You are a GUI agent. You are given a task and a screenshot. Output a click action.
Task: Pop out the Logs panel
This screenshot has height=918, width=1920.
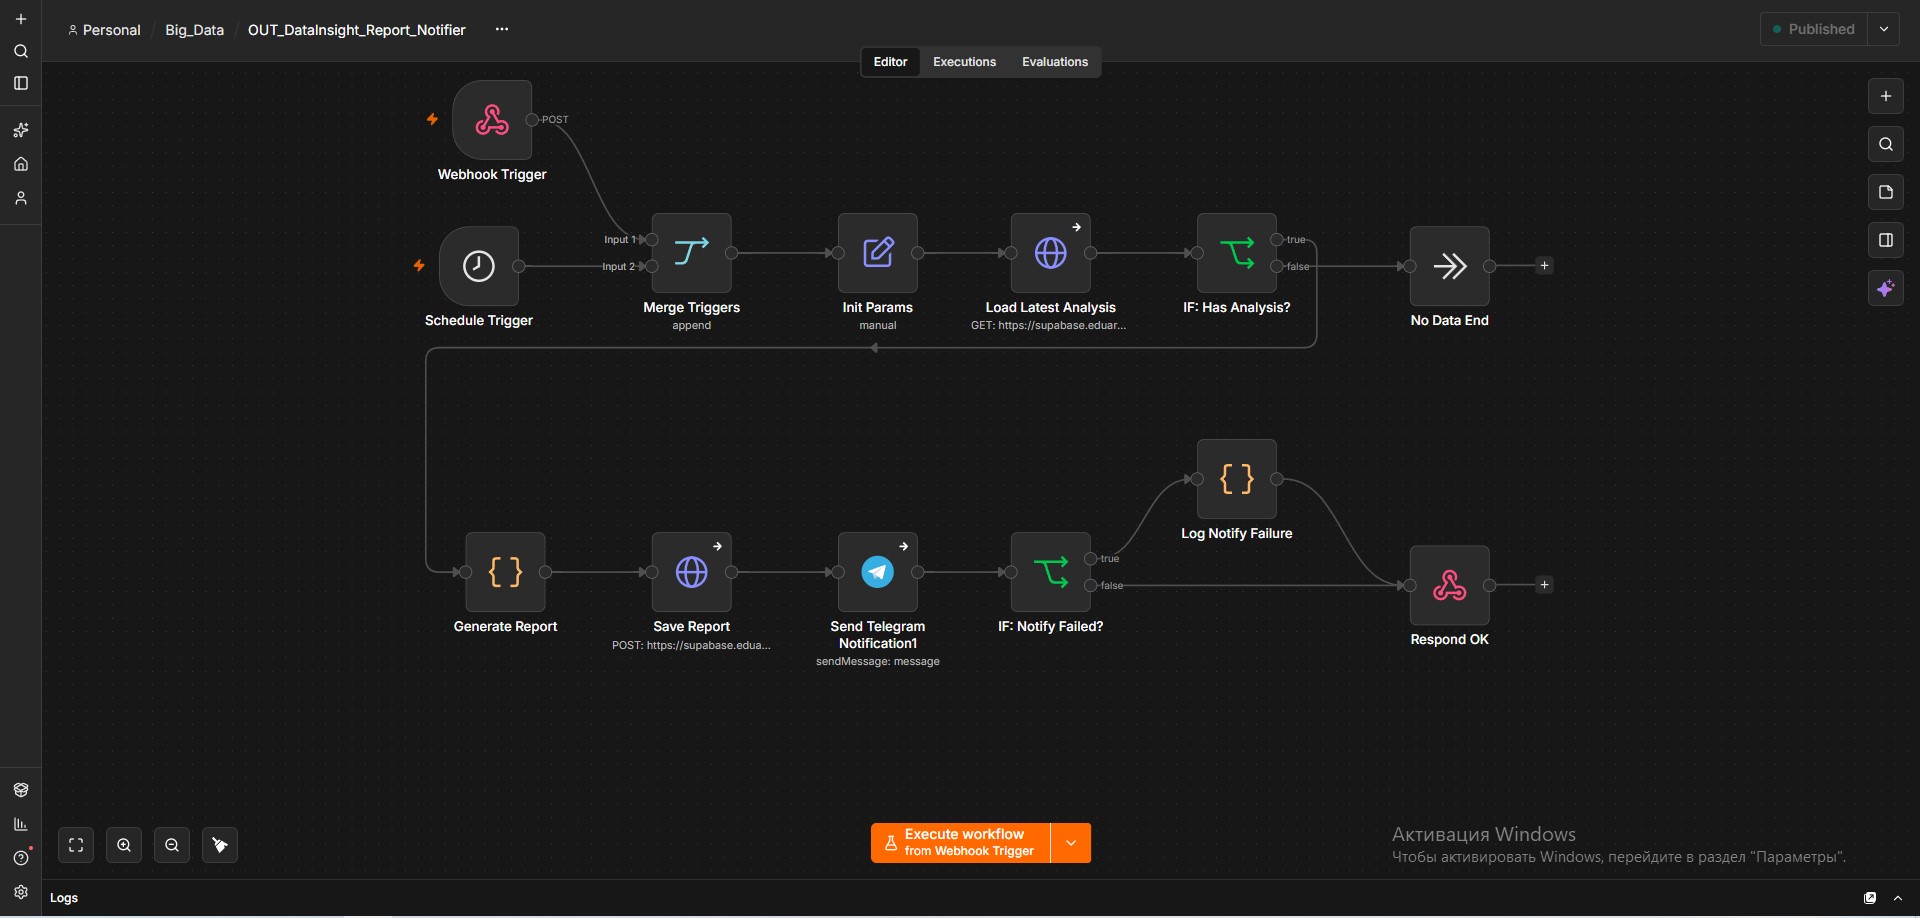[1870, 898]
